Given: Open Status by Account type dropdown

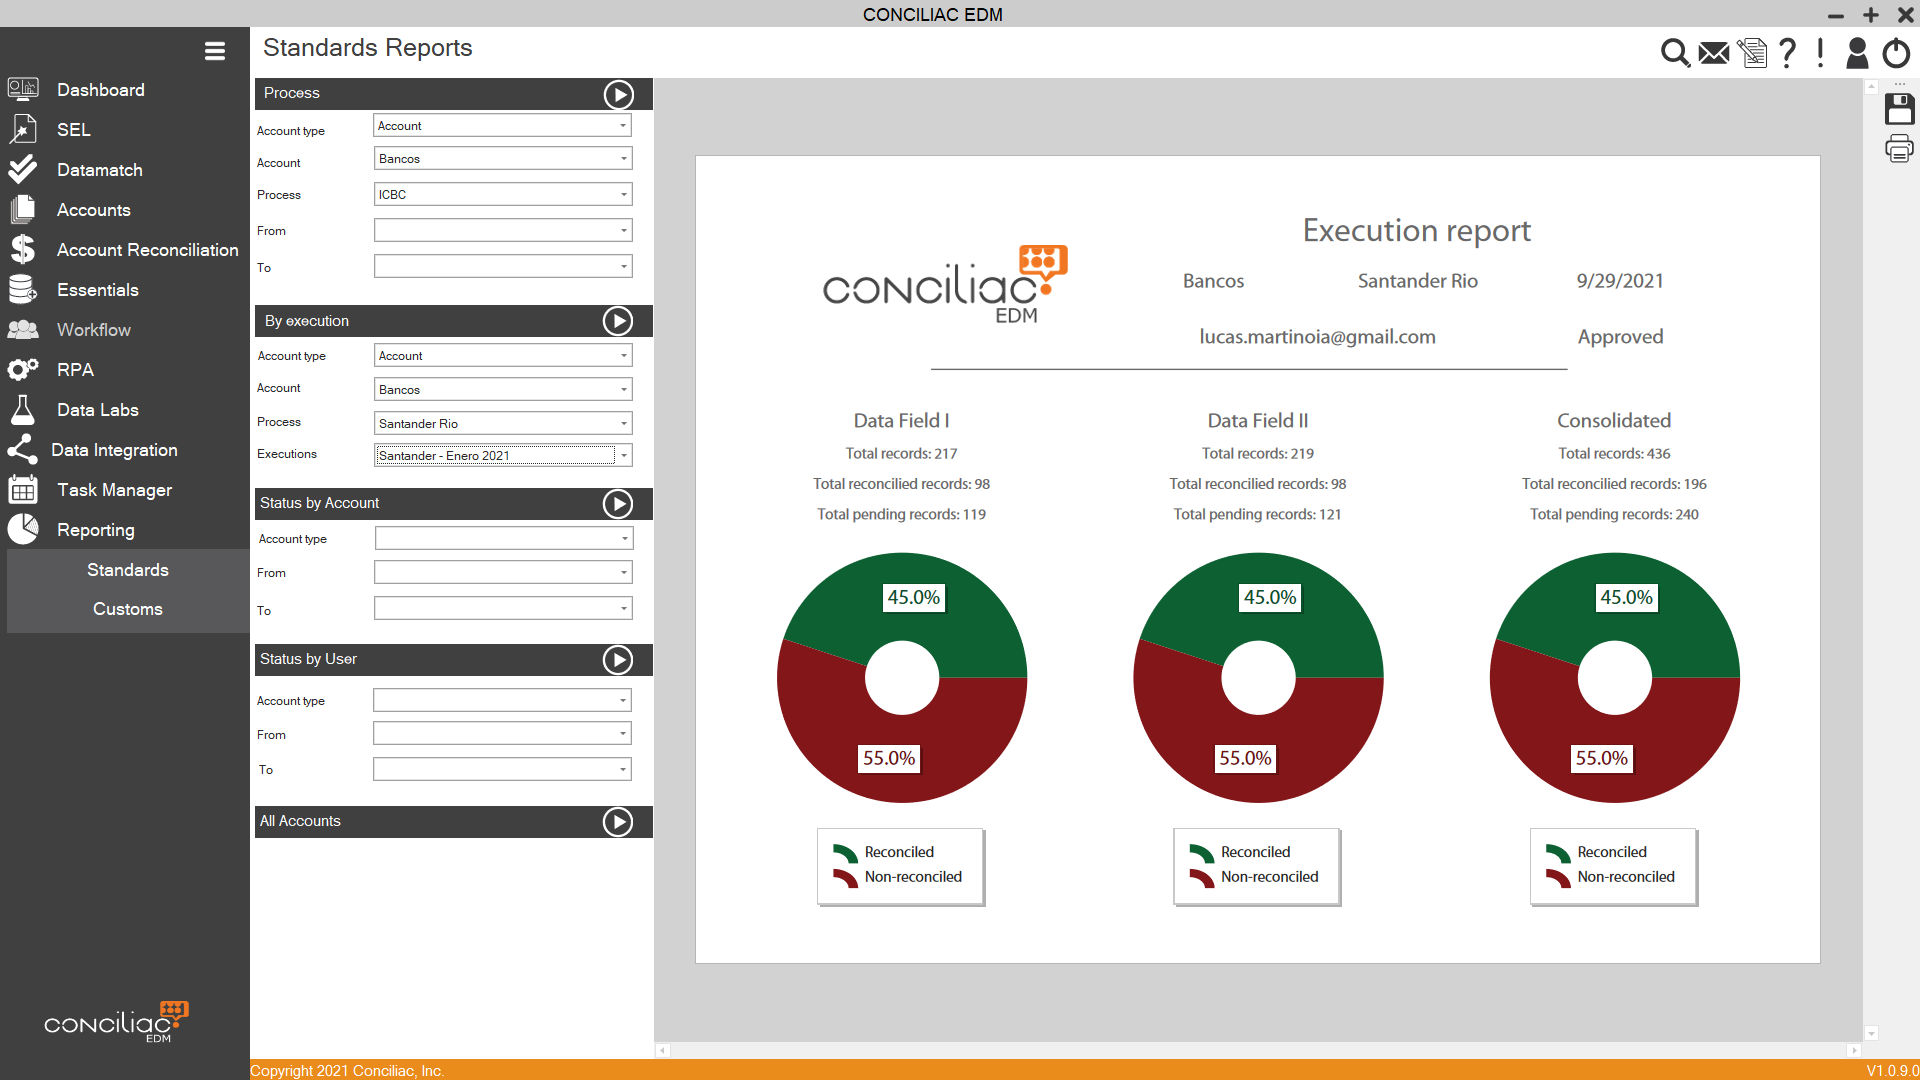Looking at the screenshot, I should pos(624,539).
